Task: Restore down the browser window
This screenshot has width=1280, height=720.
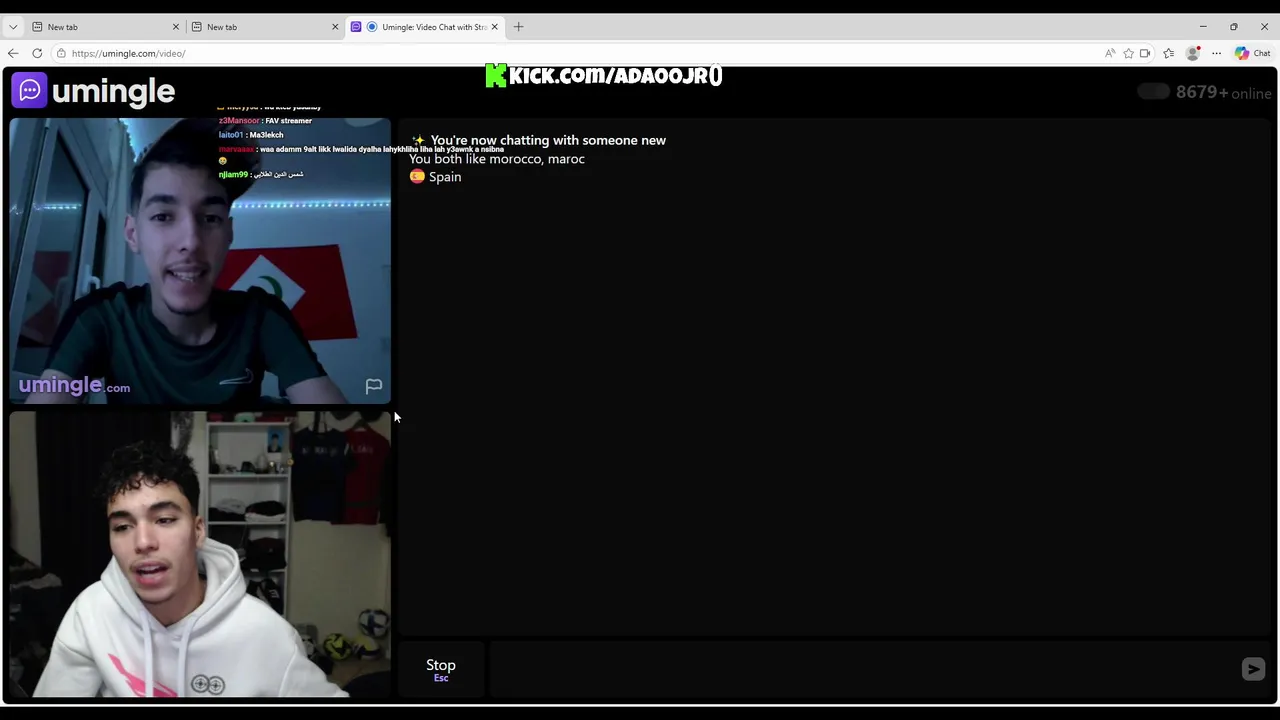Action: (1234, 27)
